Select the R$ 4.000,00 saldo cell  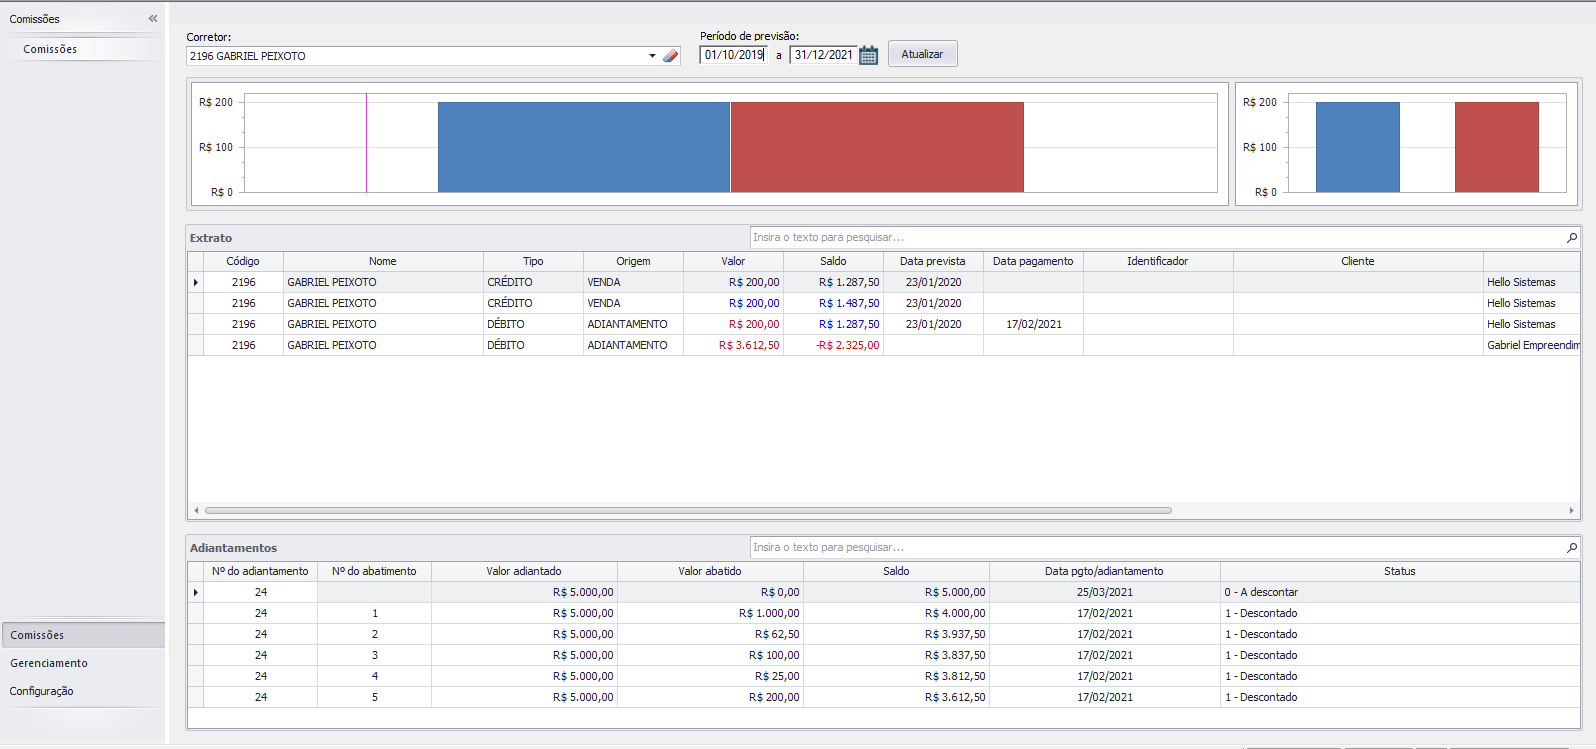(x=896, y=613)
